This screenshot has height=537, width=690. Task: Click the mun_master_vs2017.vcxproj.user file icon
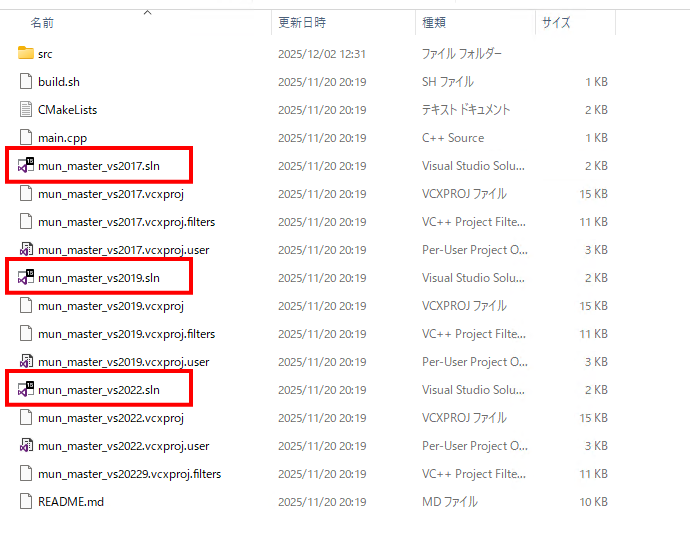coord(26,250)
